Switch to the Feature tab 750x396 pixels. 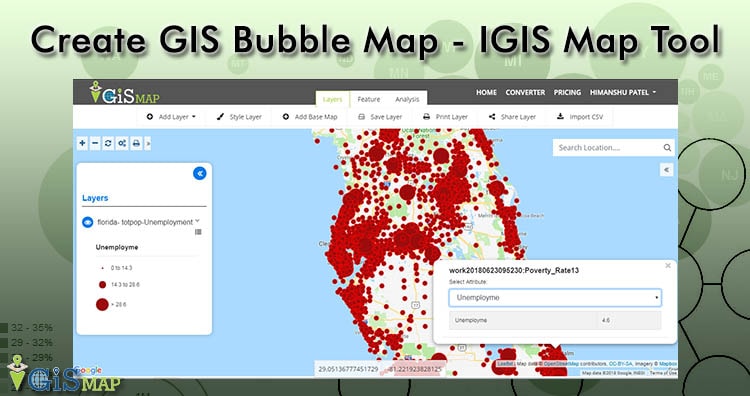369,99
